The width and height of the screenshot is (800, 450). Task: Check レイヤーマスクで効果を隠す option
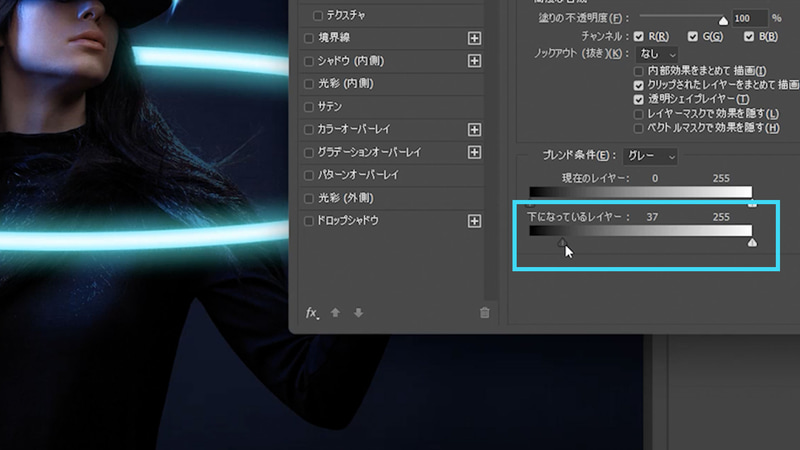coord(638,114)
